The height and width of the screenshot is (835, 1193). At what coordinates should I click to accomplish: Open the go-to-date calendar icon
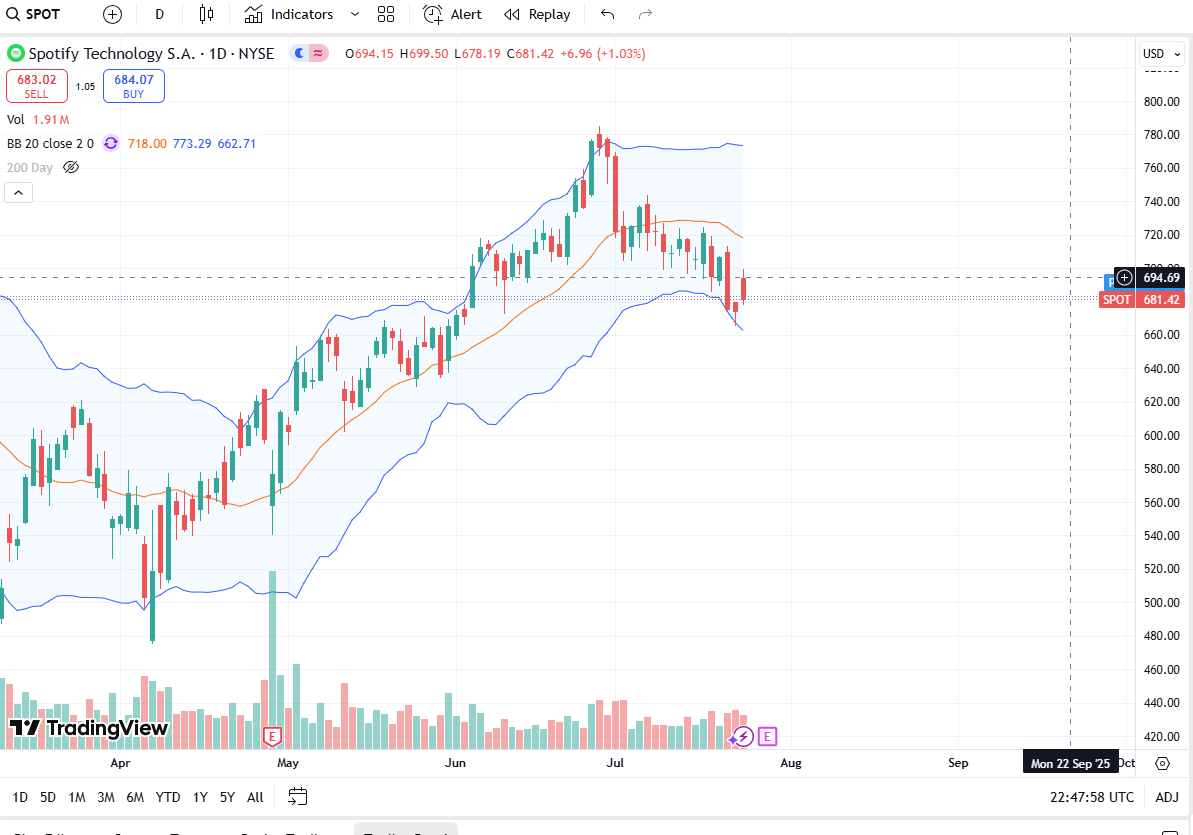pyautogui.click(x=297, y=797)
